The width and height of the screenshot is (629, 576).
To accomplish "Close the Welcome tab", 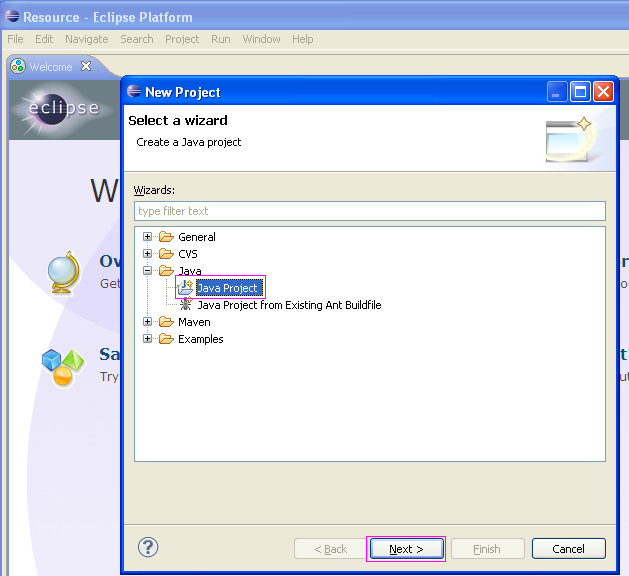I will [86, 66].
